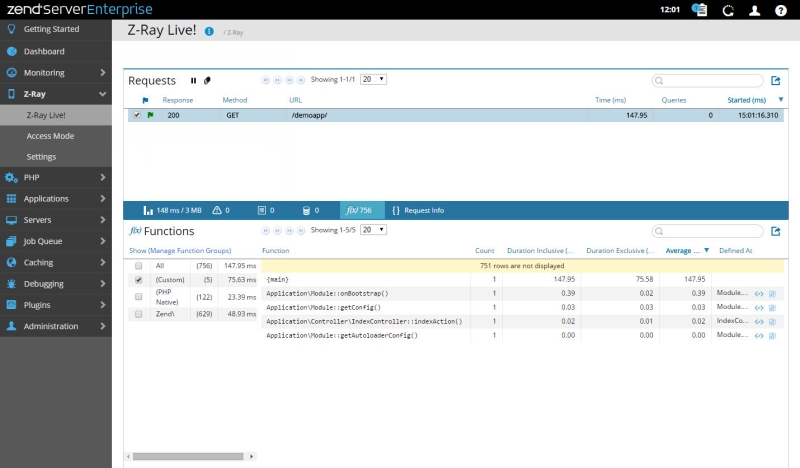Click the info icon beside Z-Ray Live!
The image size is (800, 468).
[209, 31]
